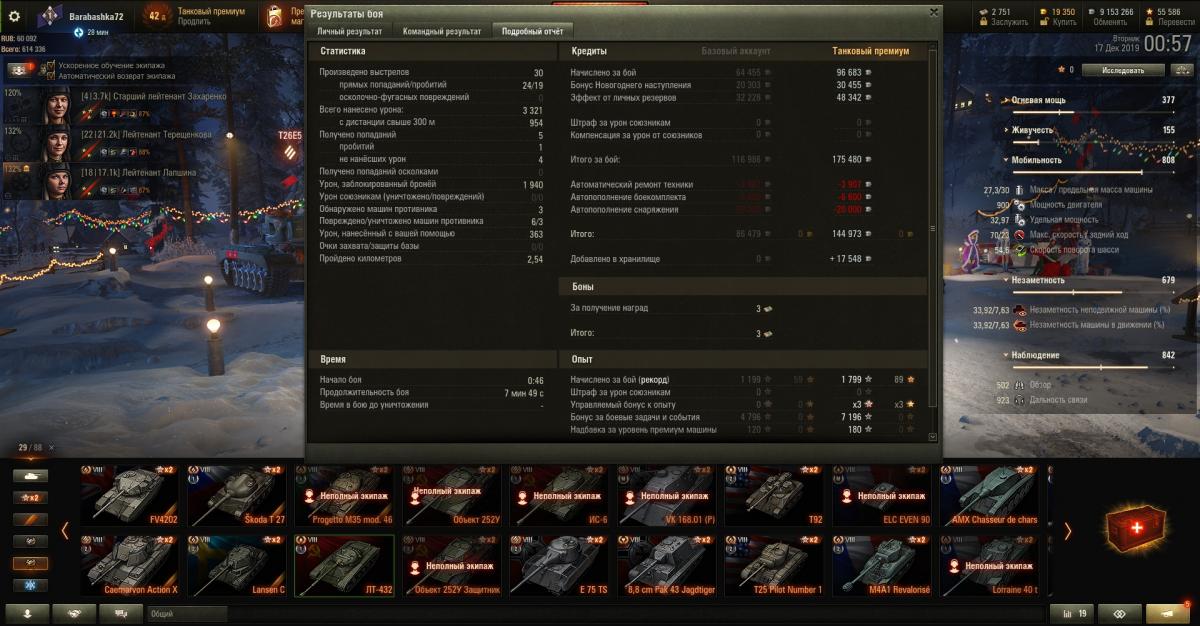Click the view range Обзор icon
This screenshot has width=1200, height=626.
pos(1021,385)
